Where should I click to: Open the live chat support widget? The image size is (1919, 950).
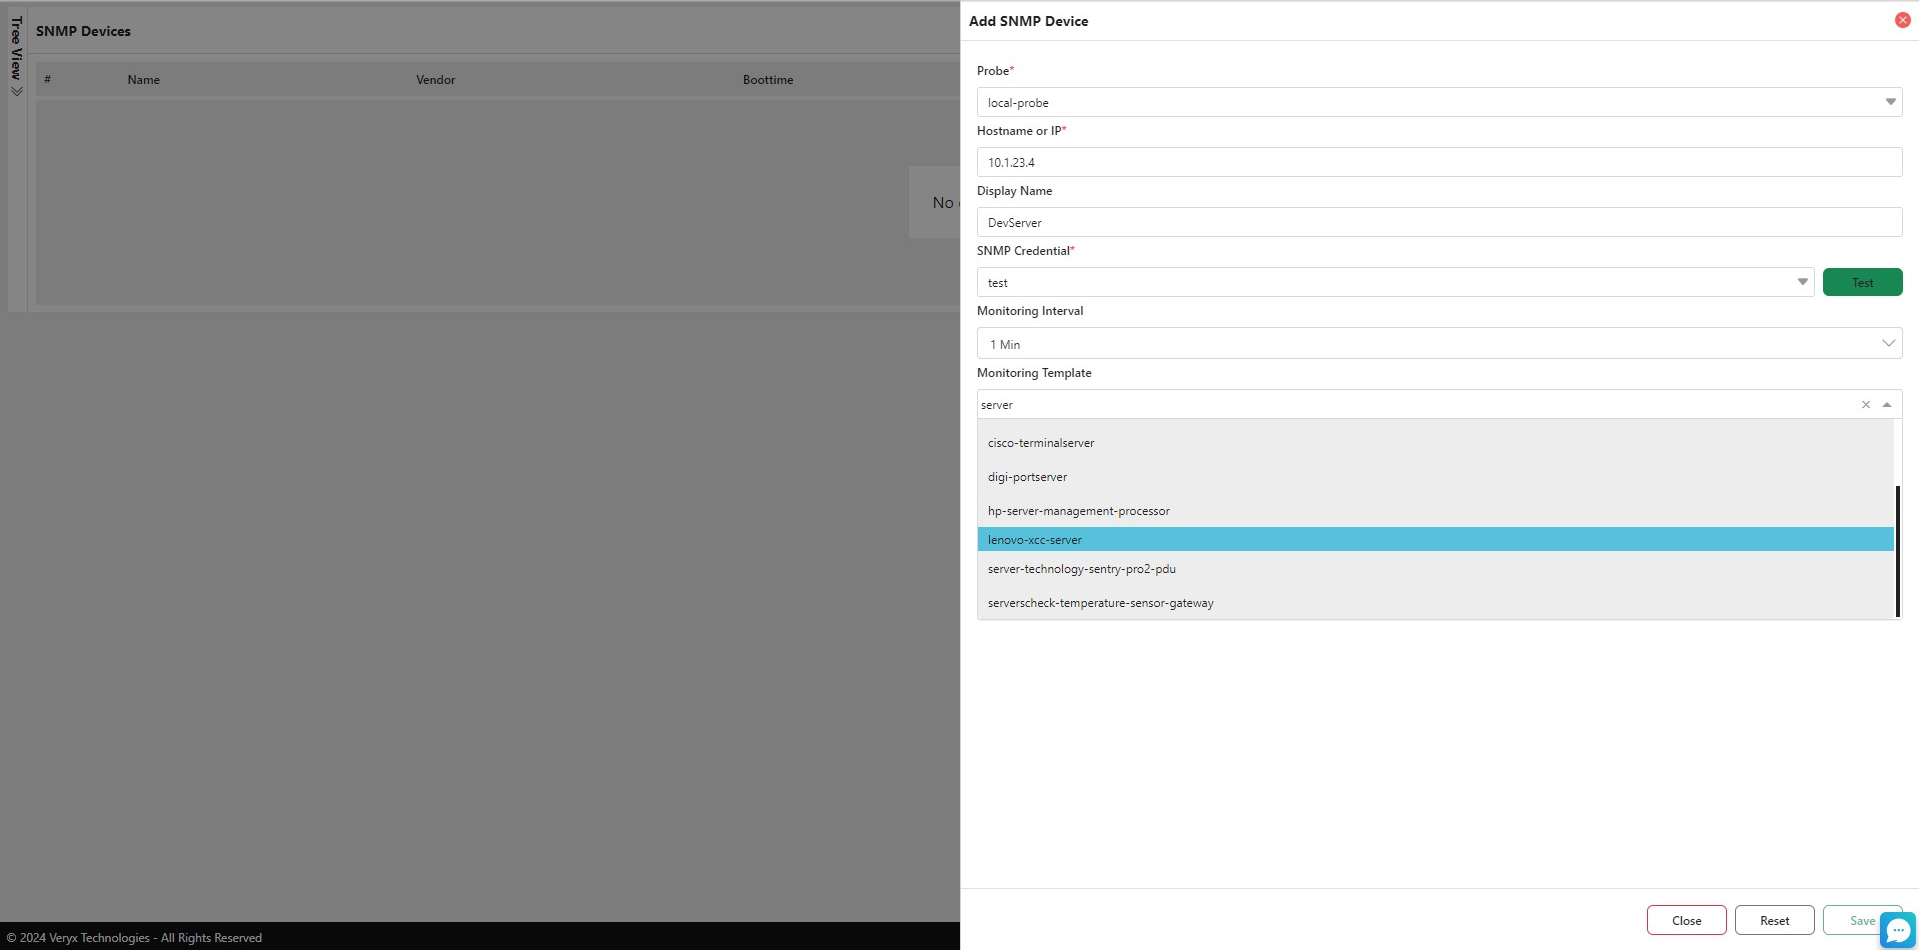[x=1897, y=930]
